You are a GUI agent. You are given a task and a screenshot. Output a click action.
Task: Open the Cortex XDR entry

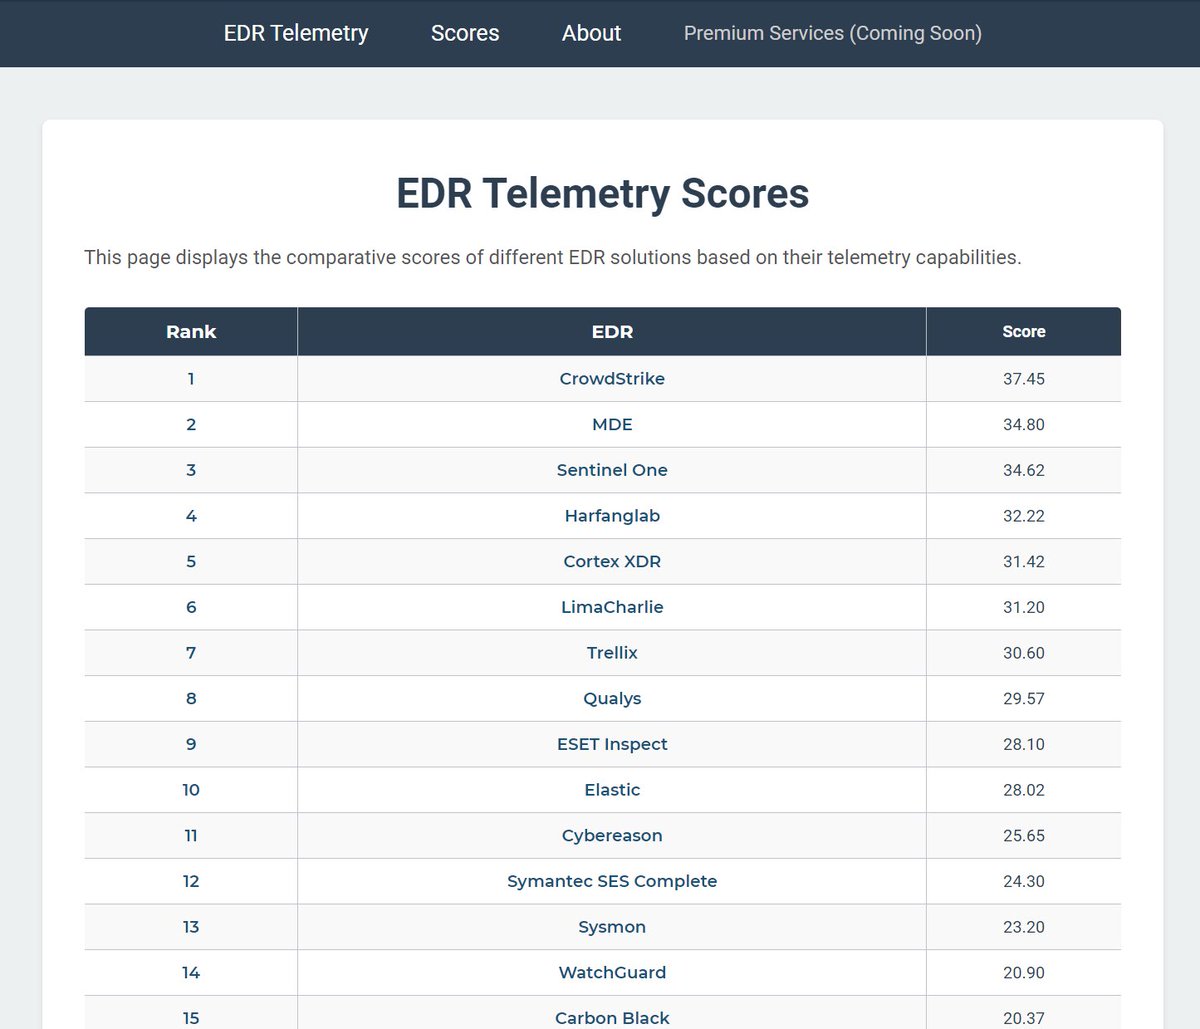[x=612, y=562]
